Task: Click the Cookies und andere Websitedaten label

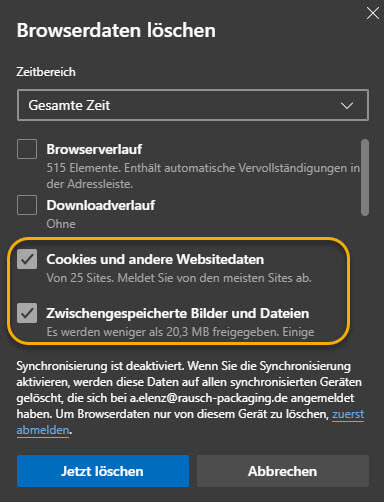Action: coord(155,259)
